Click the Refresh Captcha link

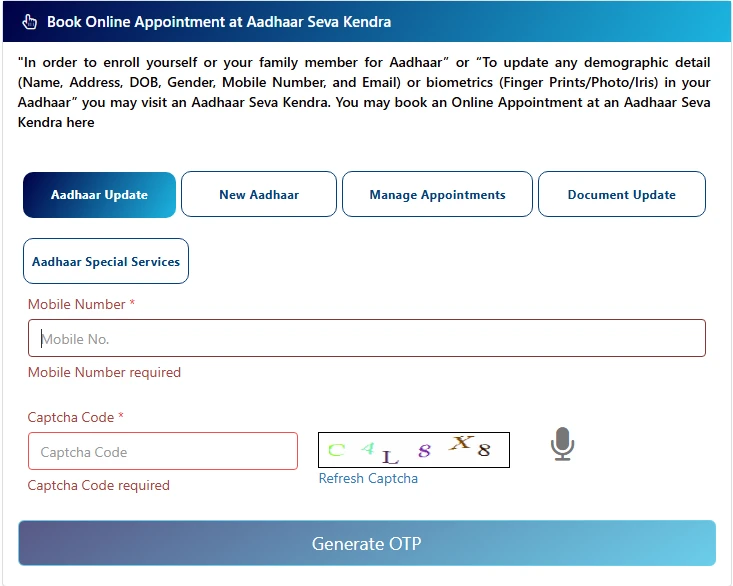pos(368,478)
